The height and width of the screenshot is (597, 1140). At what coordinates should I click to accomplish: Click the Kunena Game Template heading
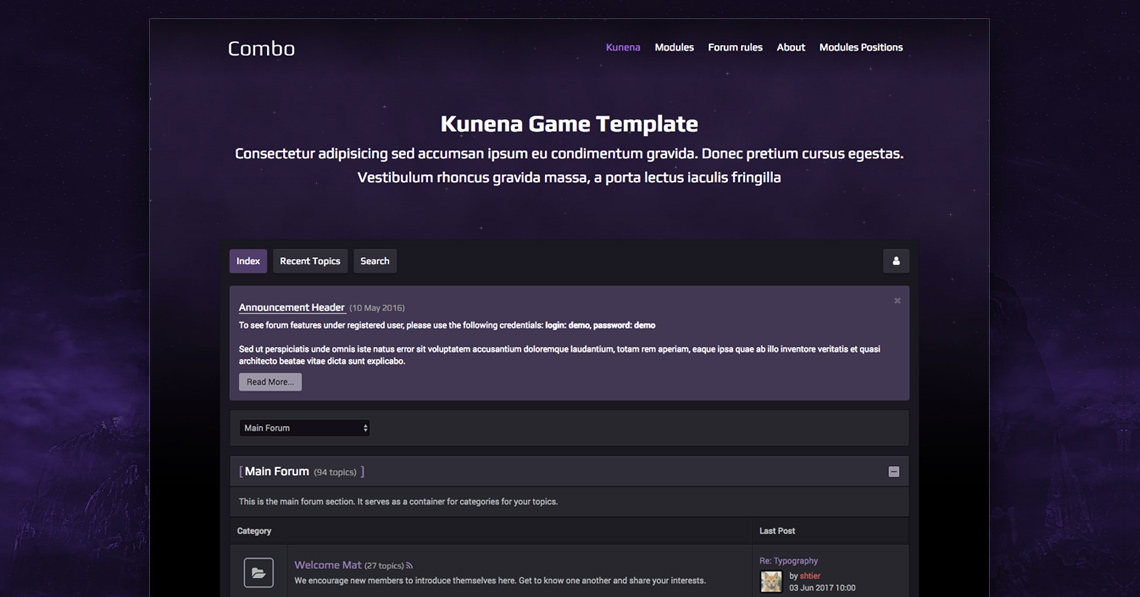click(x=569, y=124)
